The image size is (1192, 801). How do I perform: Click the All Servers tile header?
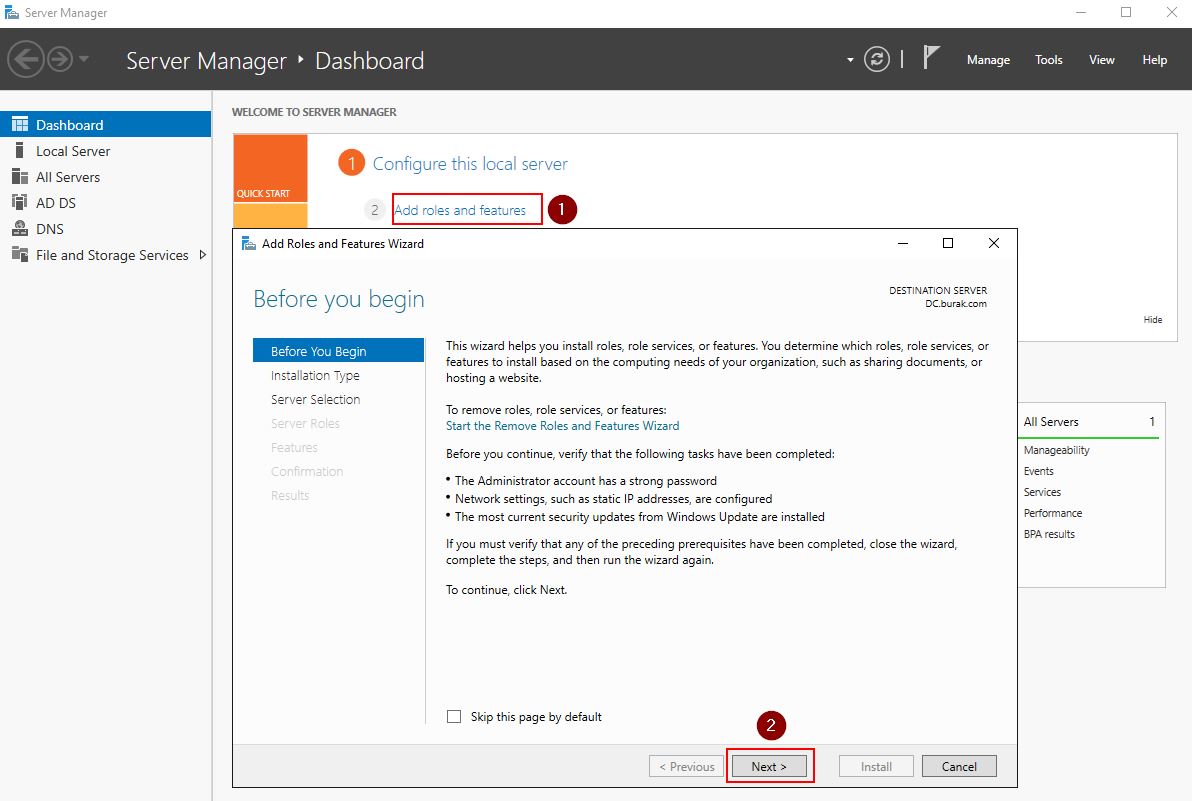click(1089, 422)
